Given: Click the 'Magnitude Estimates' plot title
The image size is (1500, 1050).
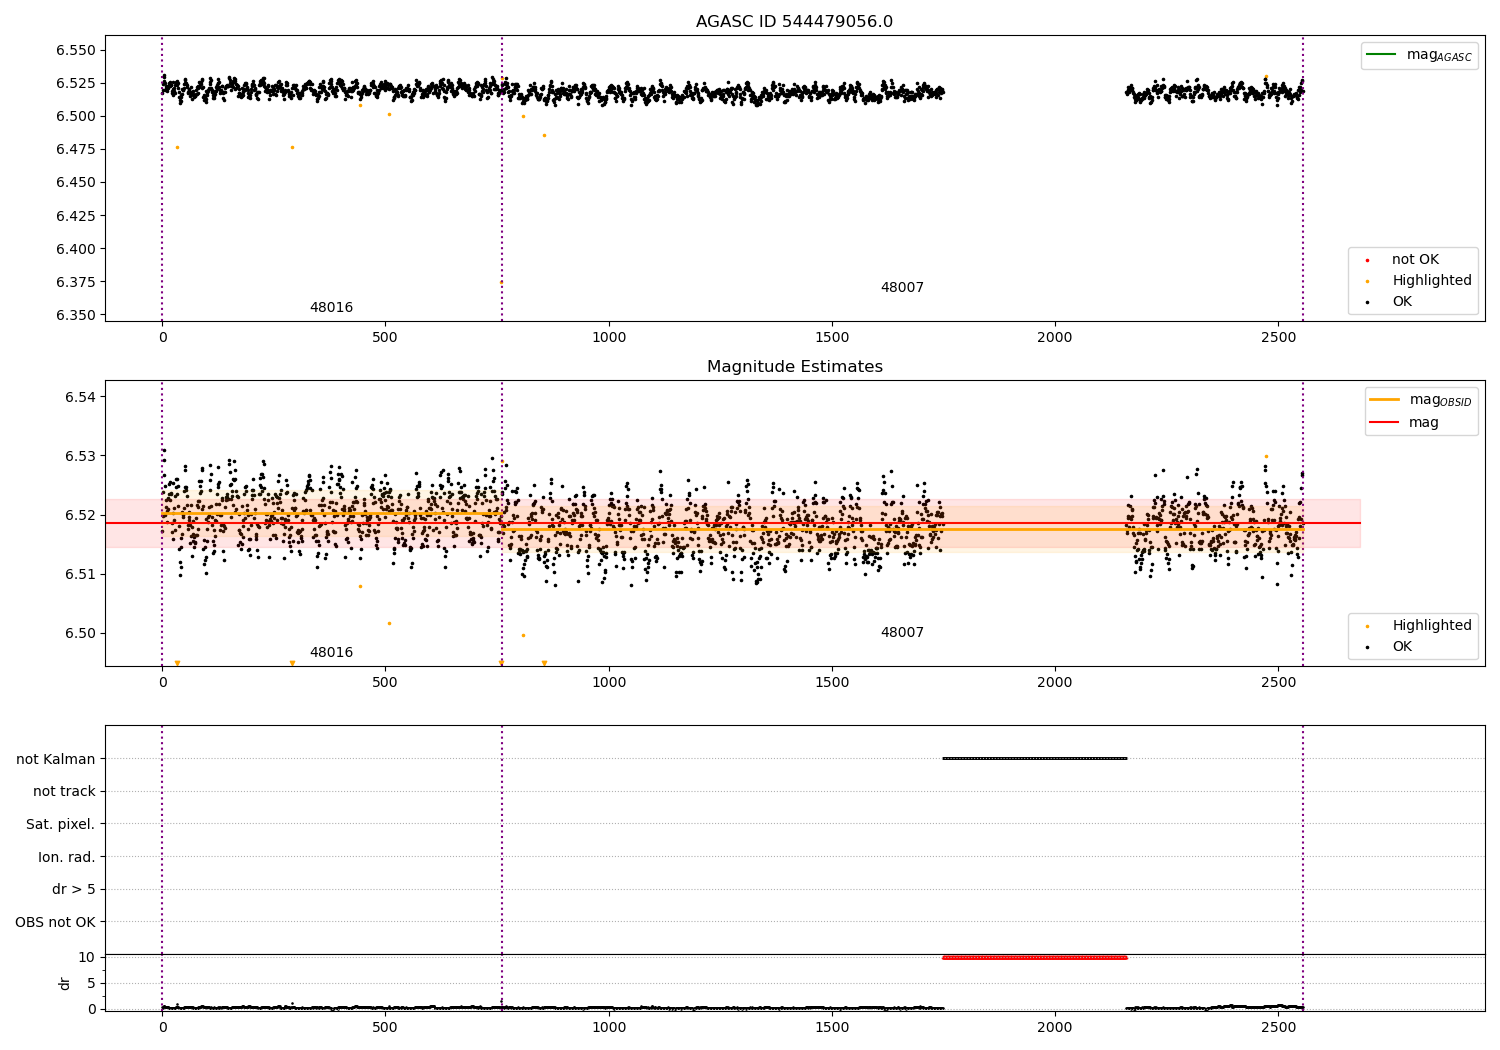Looking at the screenshot, I should click(794, 367).
